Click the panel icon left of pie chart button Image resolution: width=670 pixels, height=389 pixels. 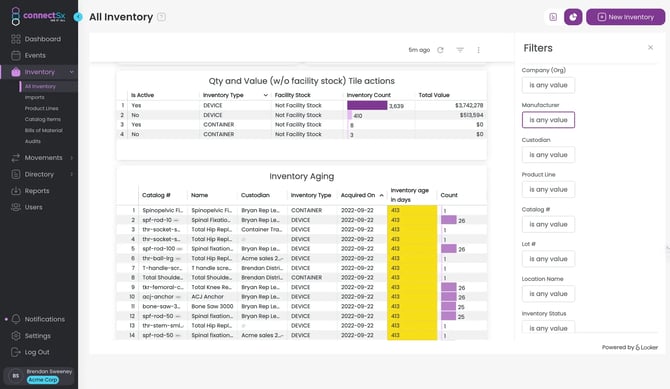point(553,17)
